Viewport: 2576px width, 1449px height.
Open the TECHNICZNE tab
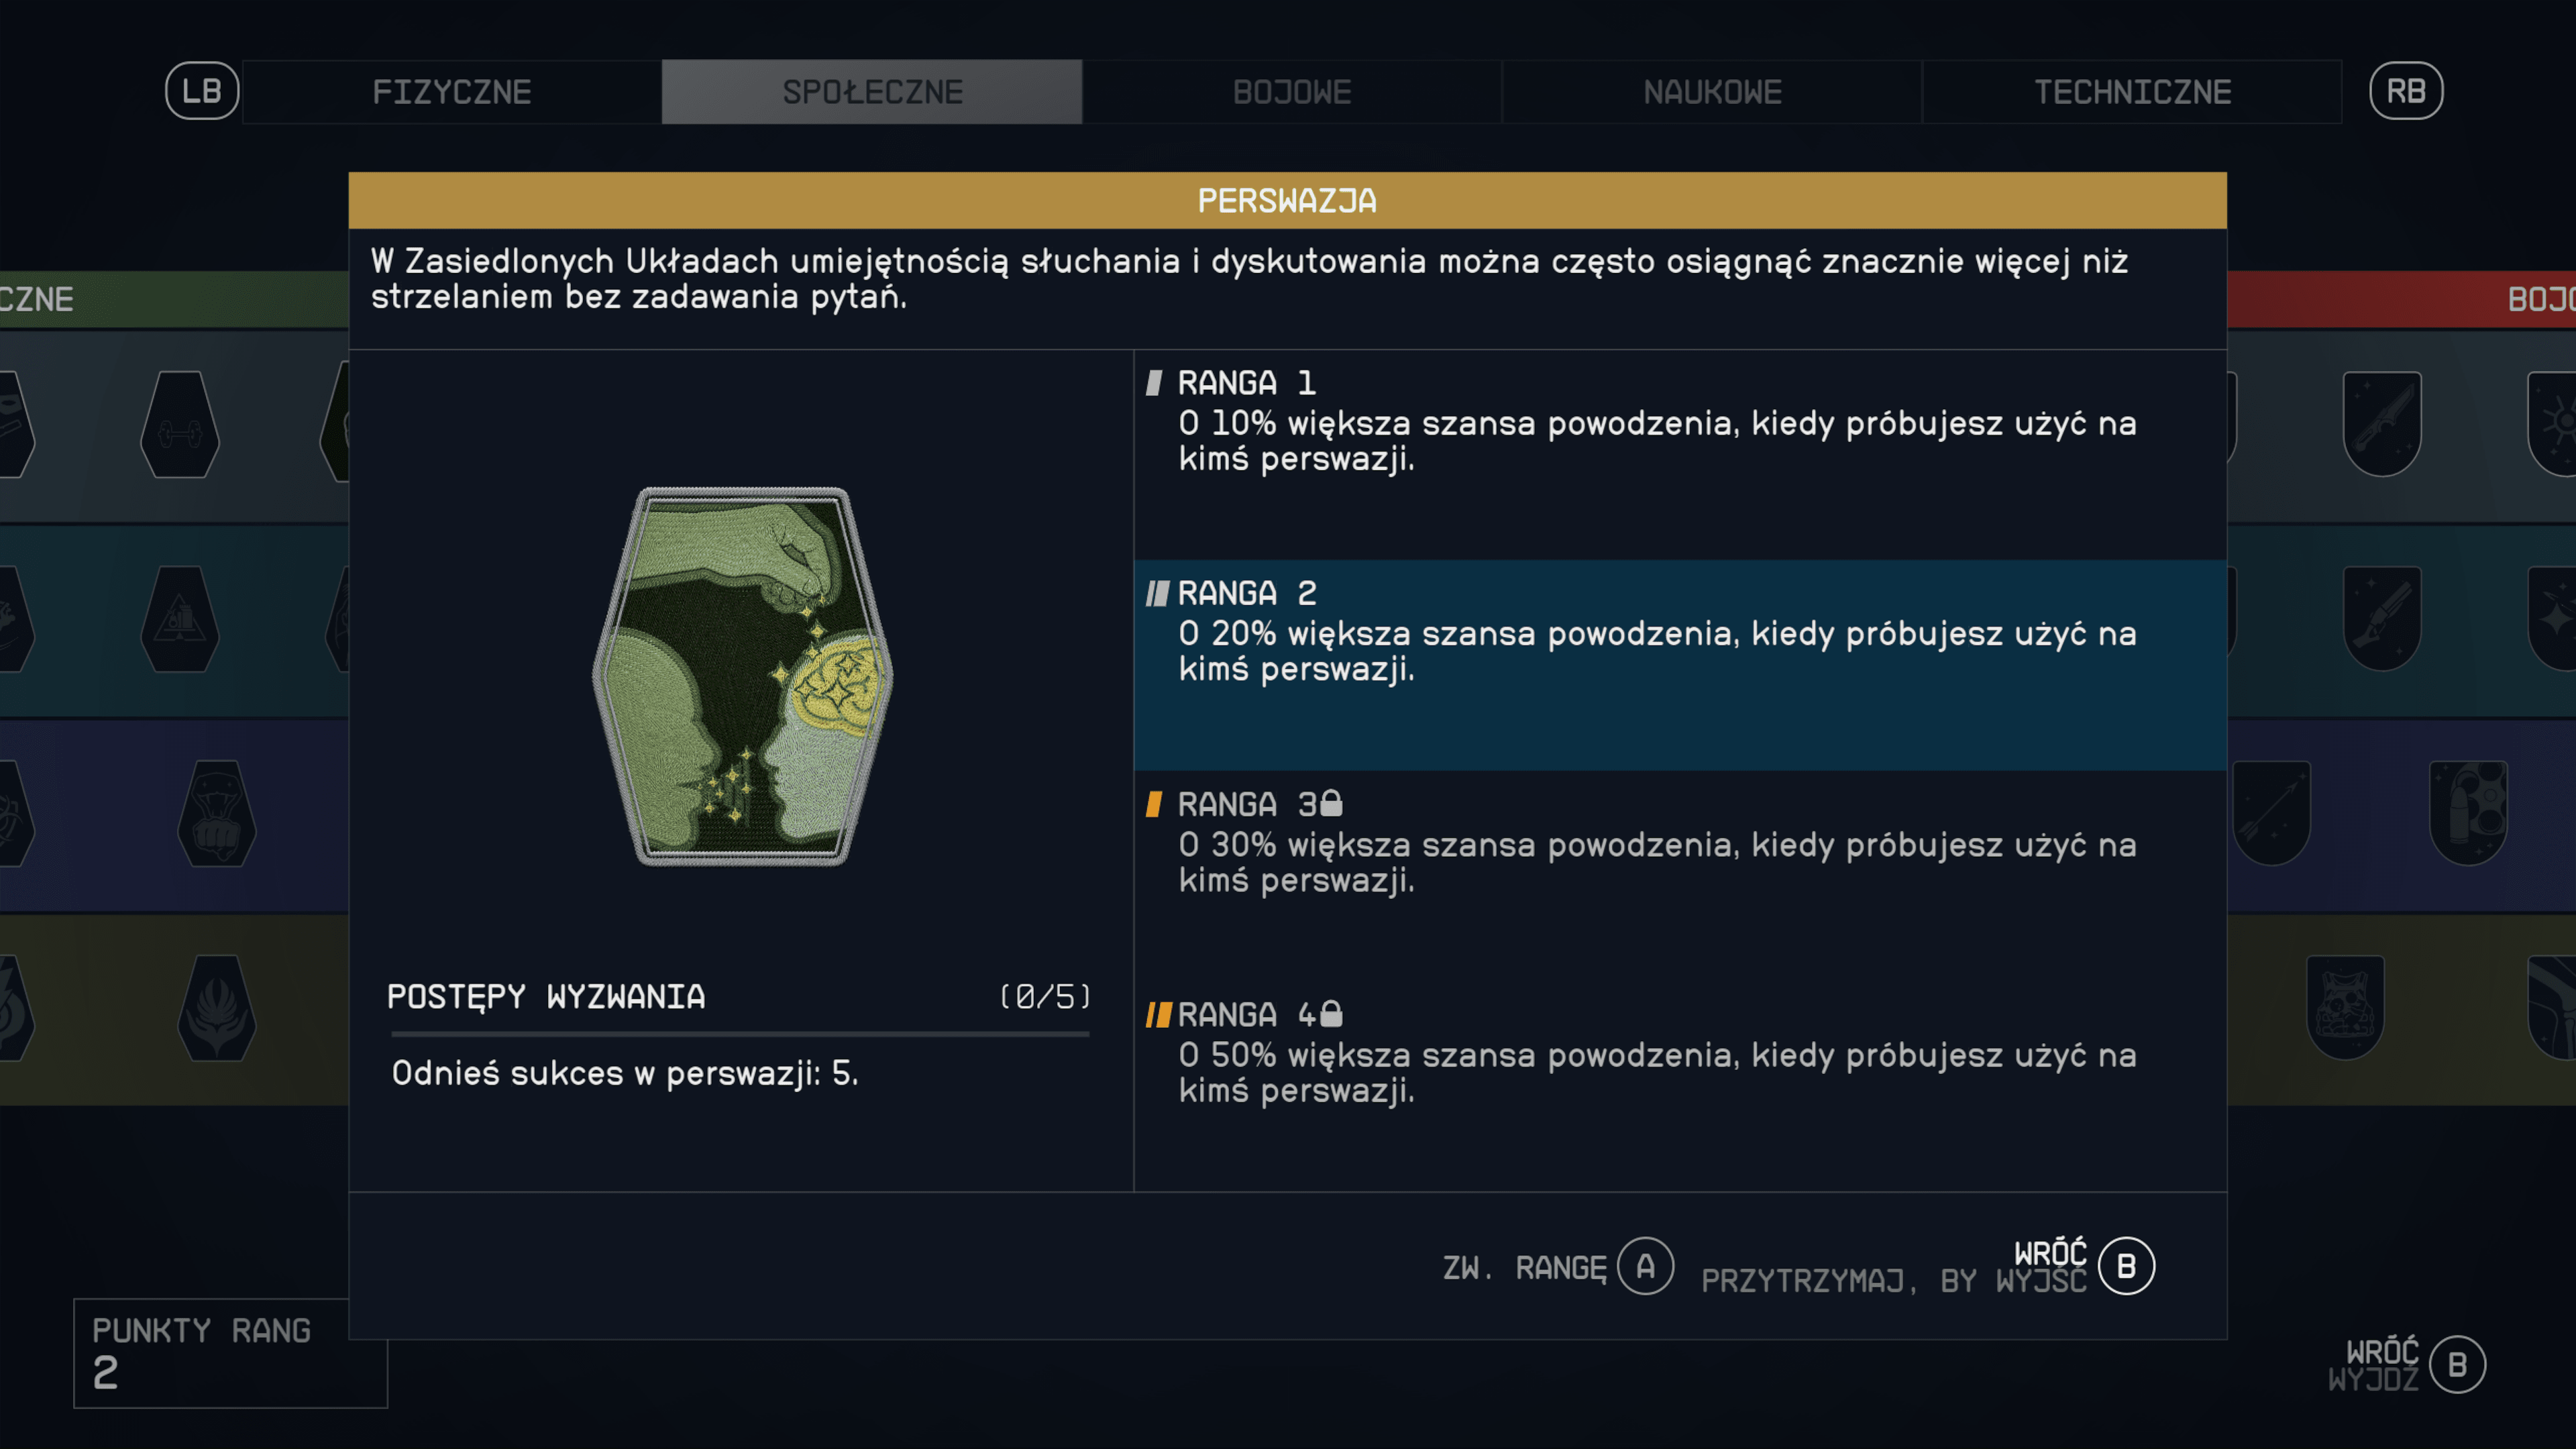coord(2132,92)
